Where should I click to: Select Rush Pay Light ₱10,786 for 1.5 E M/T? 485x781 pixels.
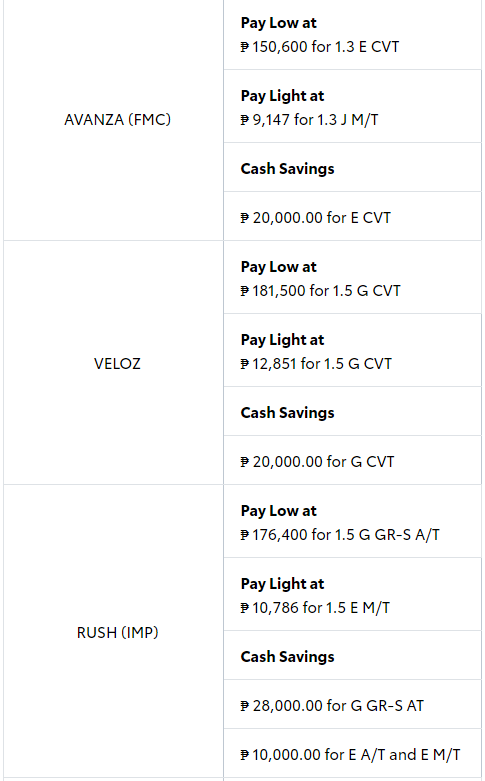click(x=353, y=594)
